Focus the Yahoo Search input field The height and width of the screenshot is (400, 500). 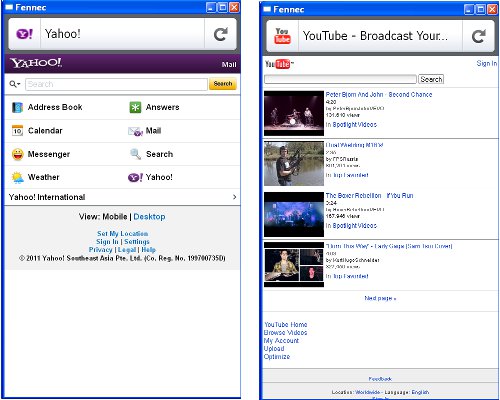pyautogui.click(x=116, y=84)
